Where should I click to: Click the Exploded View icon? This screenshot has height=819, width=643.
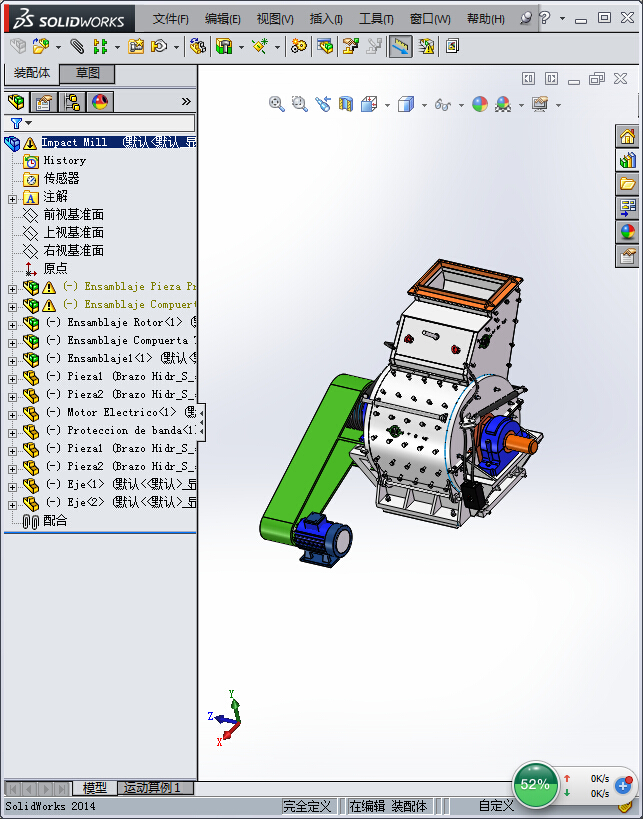(x=350, y=46)
